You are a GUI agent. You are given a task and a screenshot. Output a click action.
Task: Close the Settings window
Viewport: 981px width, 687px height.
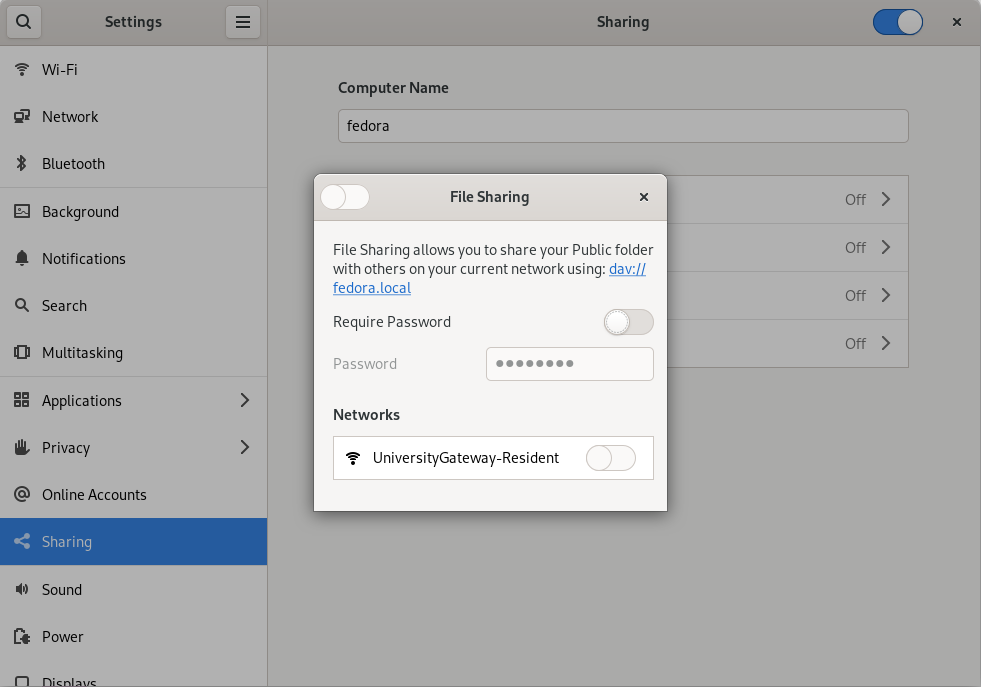[x=957, y=22]
